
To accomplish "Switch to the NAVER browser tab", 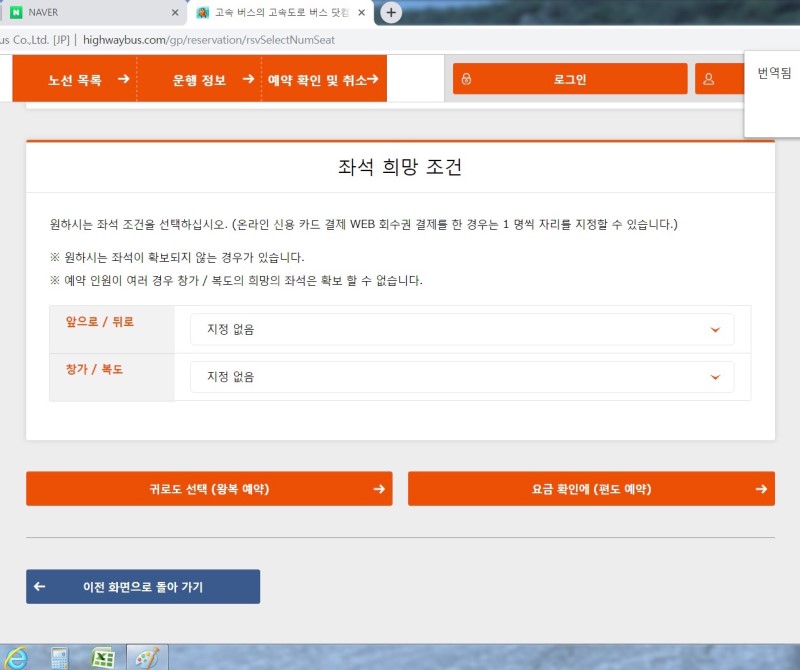I will 92,12.
